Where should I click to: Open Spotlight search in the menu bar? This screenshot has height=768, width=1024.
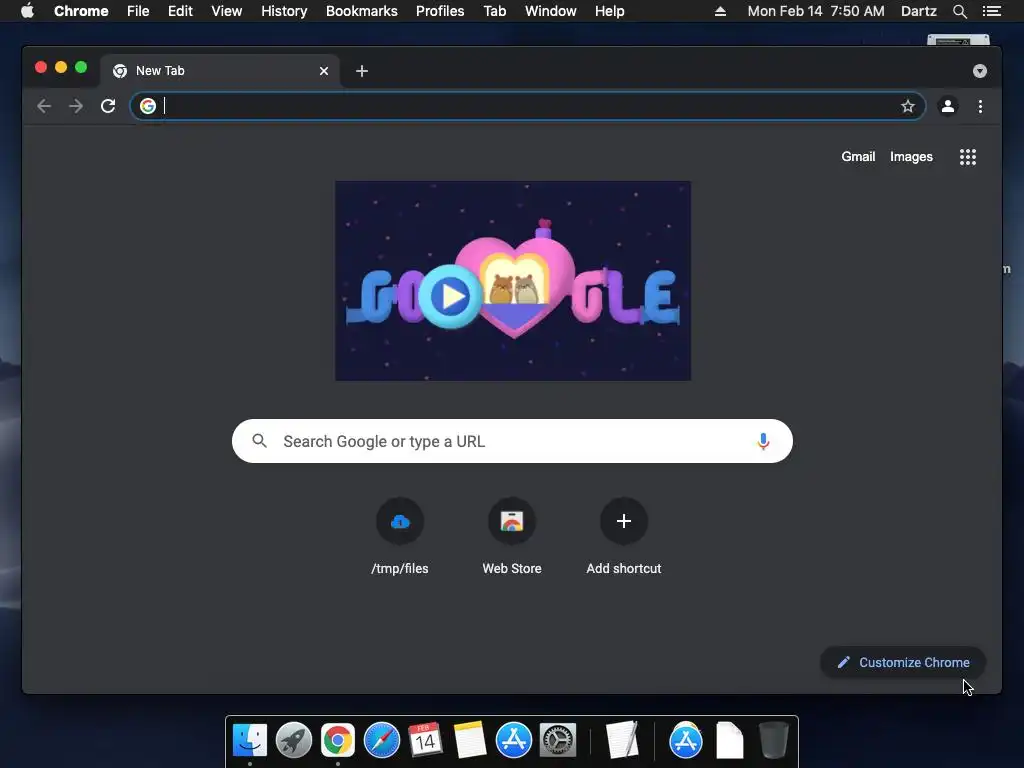[959, 11]
